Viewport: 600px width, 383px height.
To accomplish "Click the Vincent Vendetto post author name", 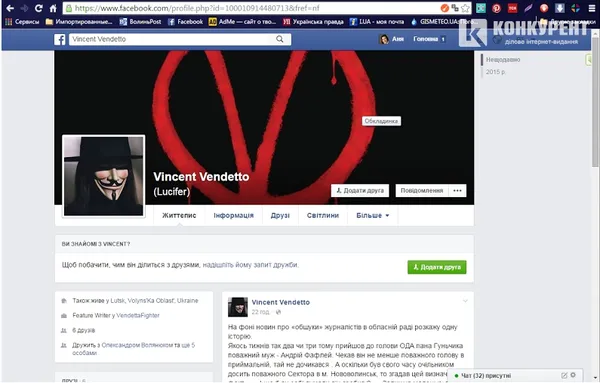I will pyautogui.click(x=281, y=302).
